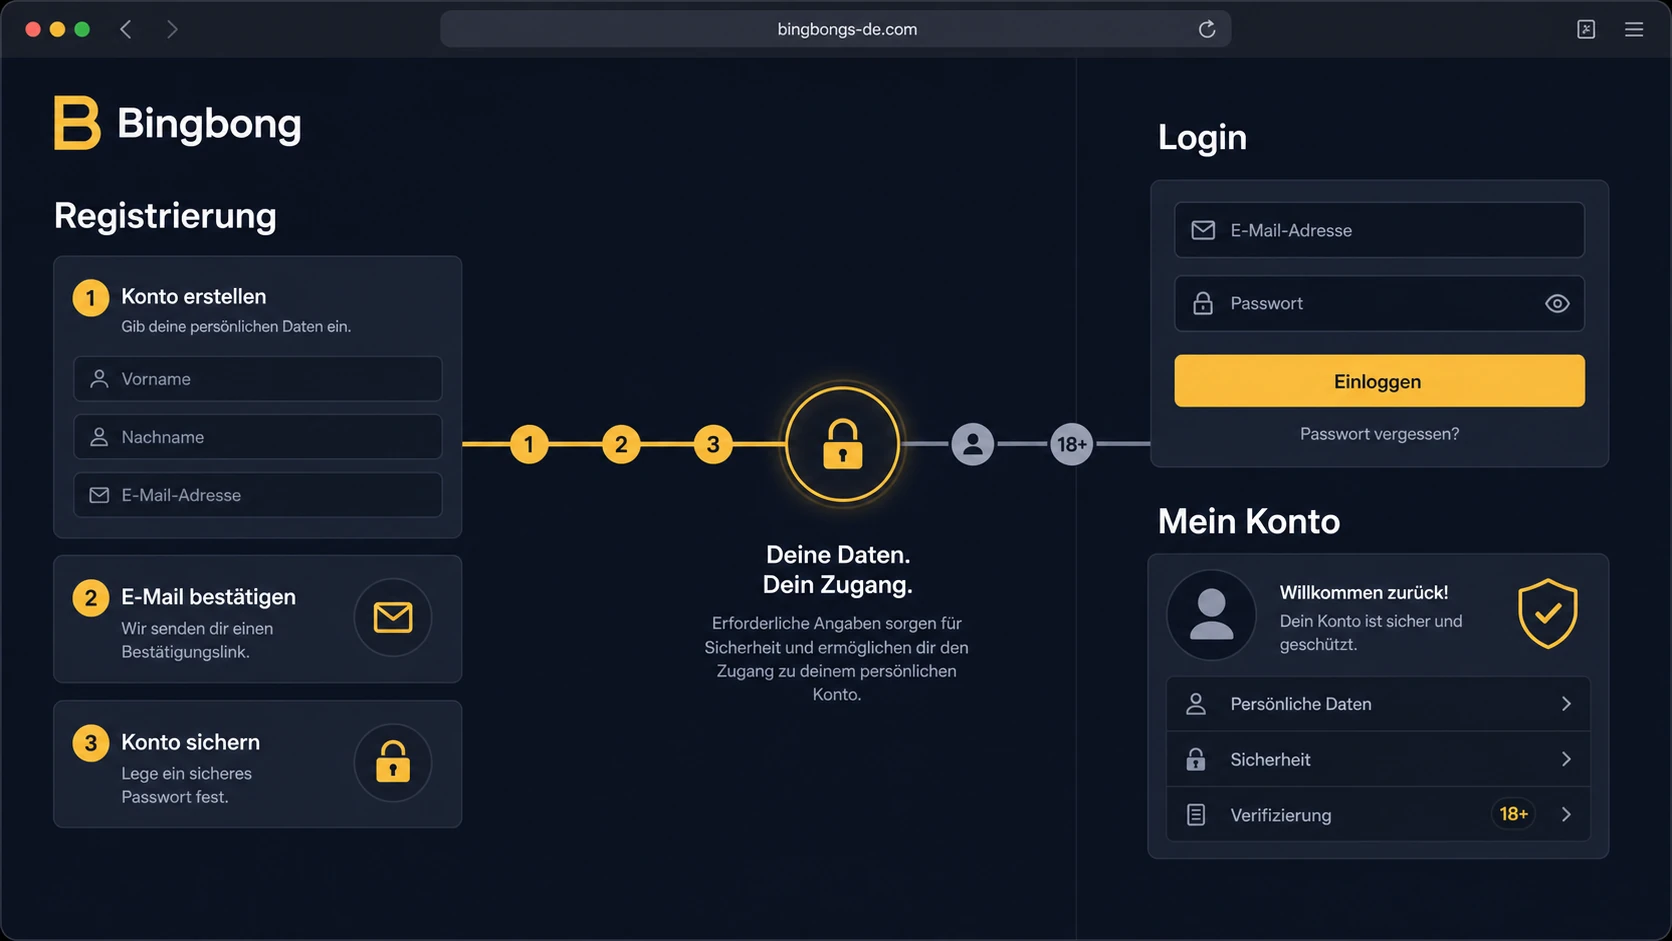Click the Passwort vergessen? link
This screenshot has width=1672, height=941.
[1379, 434]
